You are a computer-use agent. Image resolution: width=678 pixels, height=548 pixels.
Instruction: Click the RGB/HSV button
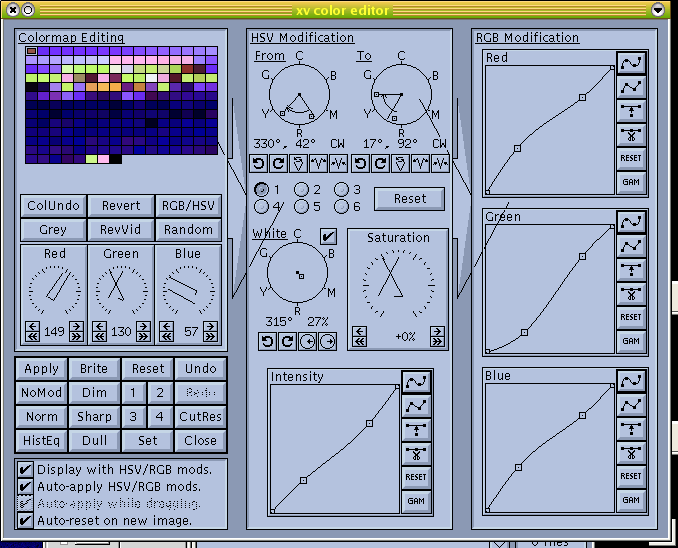pos(188,206)
